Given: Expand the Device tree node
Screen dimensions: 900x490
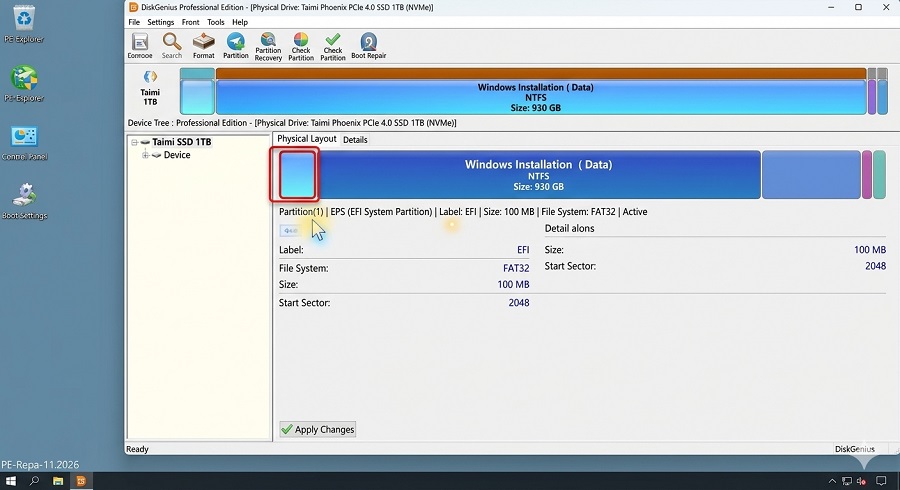Looking at the screenshot, I should tap(145, 155).
